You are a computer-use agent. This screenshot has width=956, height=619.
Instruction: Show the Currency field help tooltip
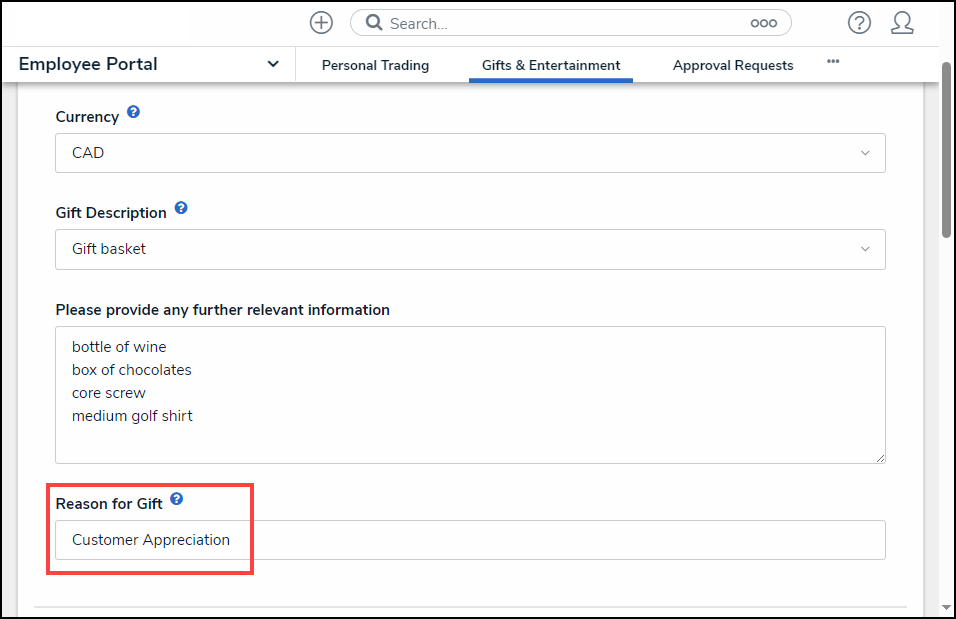(133, 113)
